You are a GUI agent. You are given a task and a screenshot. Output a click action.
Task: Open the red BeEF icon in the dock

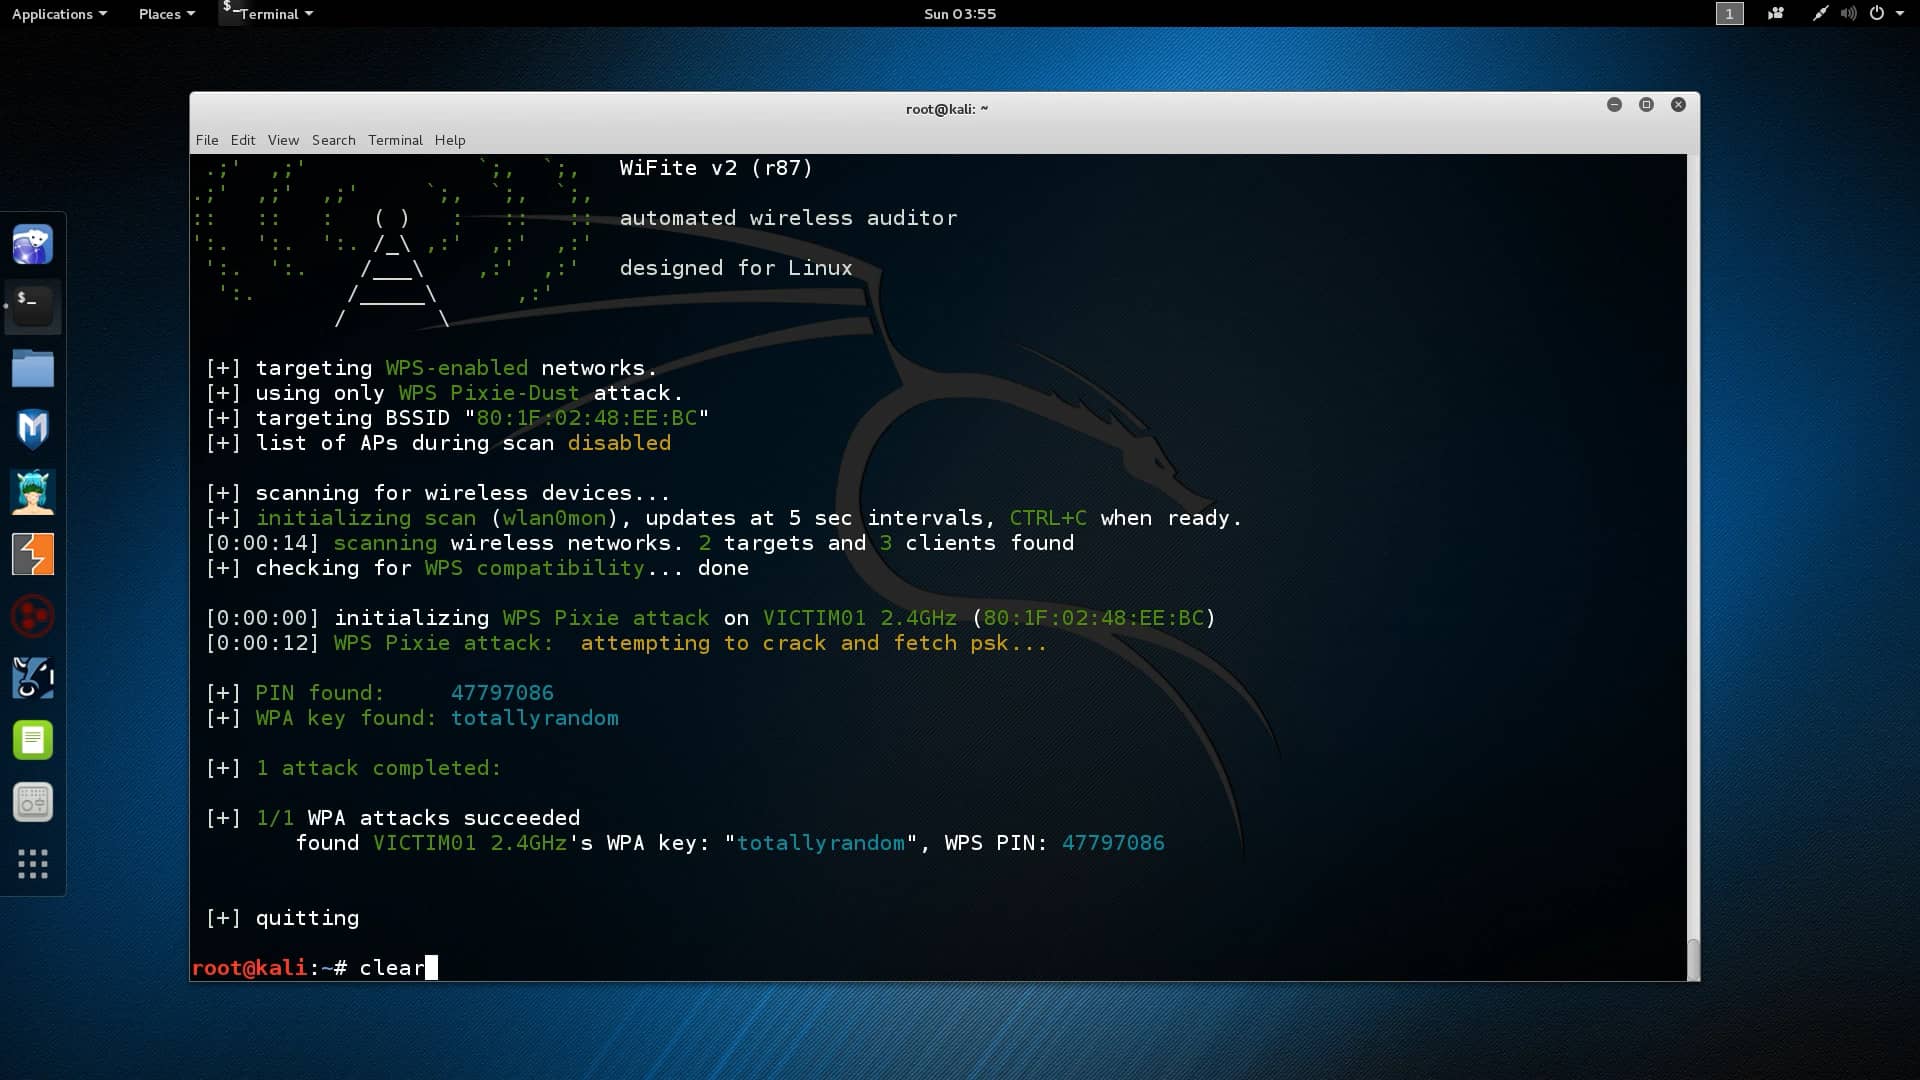click(x=33, y=617)
